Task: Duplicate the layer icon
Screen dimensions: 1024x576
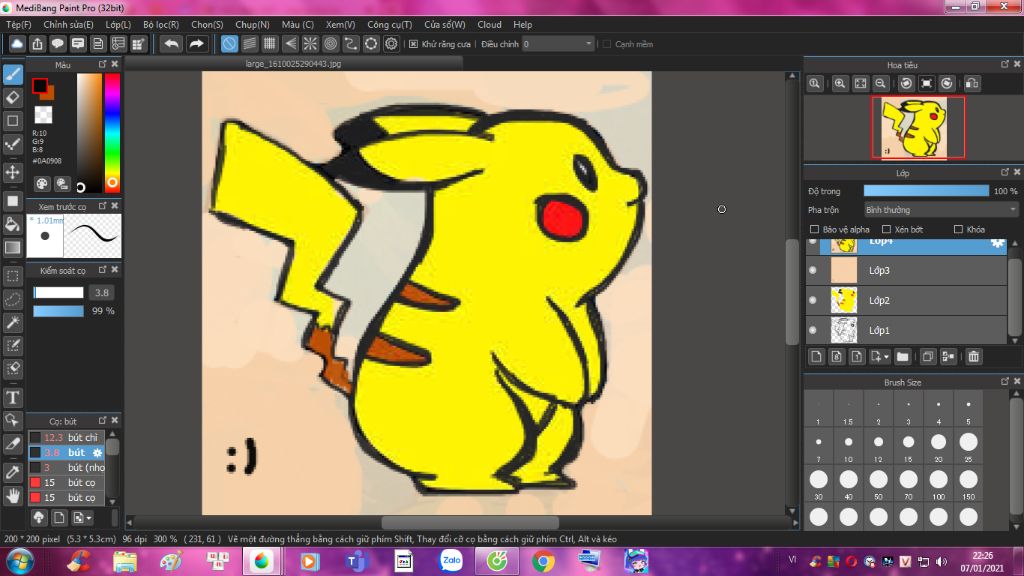Action: [x=928, y=357]
